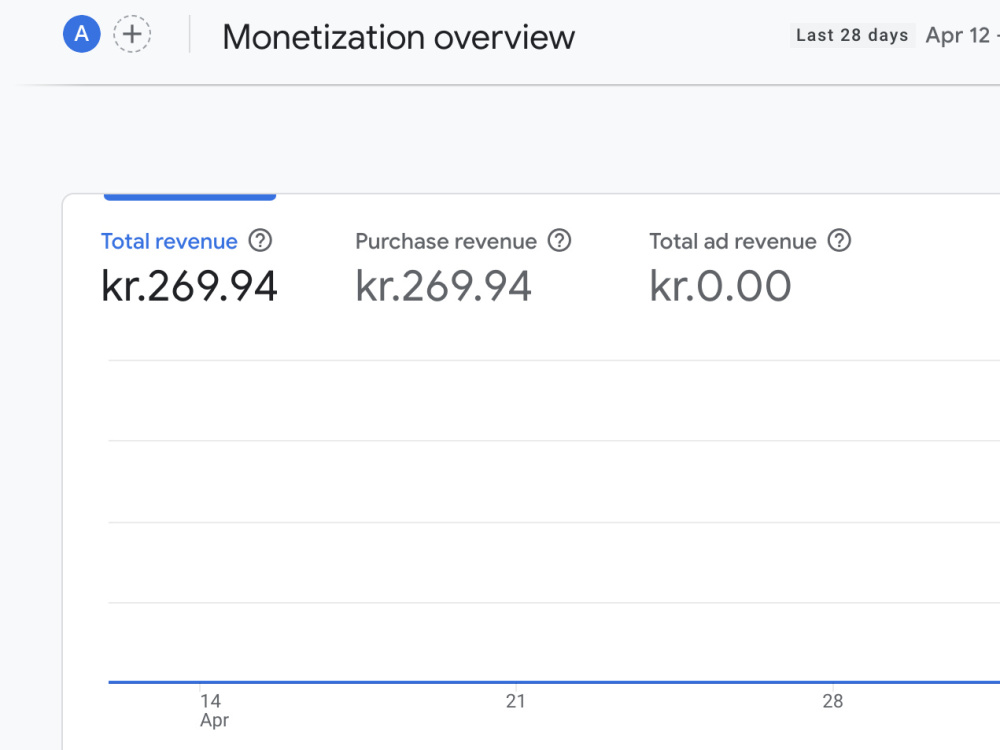Open the Apr 12 date range picker

962,35
